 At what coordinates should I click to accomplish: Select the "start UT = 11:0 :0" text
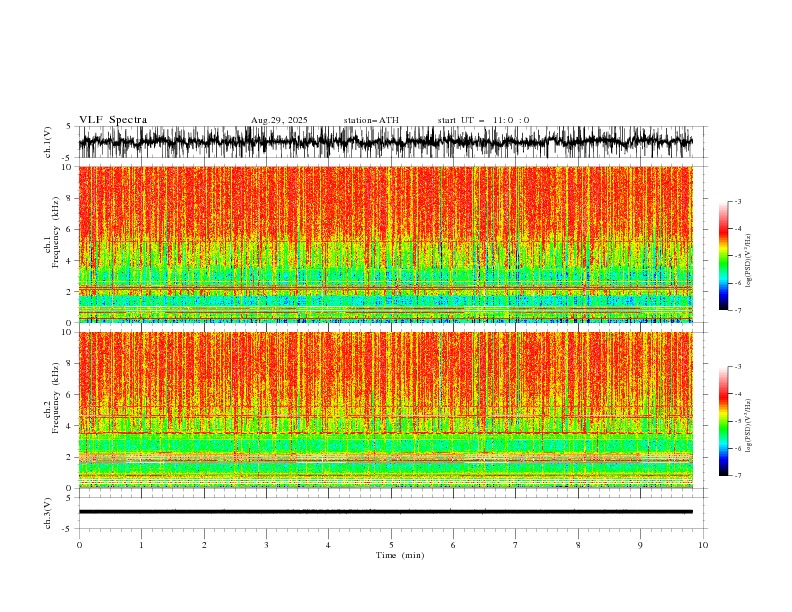[x=483, y=120]
